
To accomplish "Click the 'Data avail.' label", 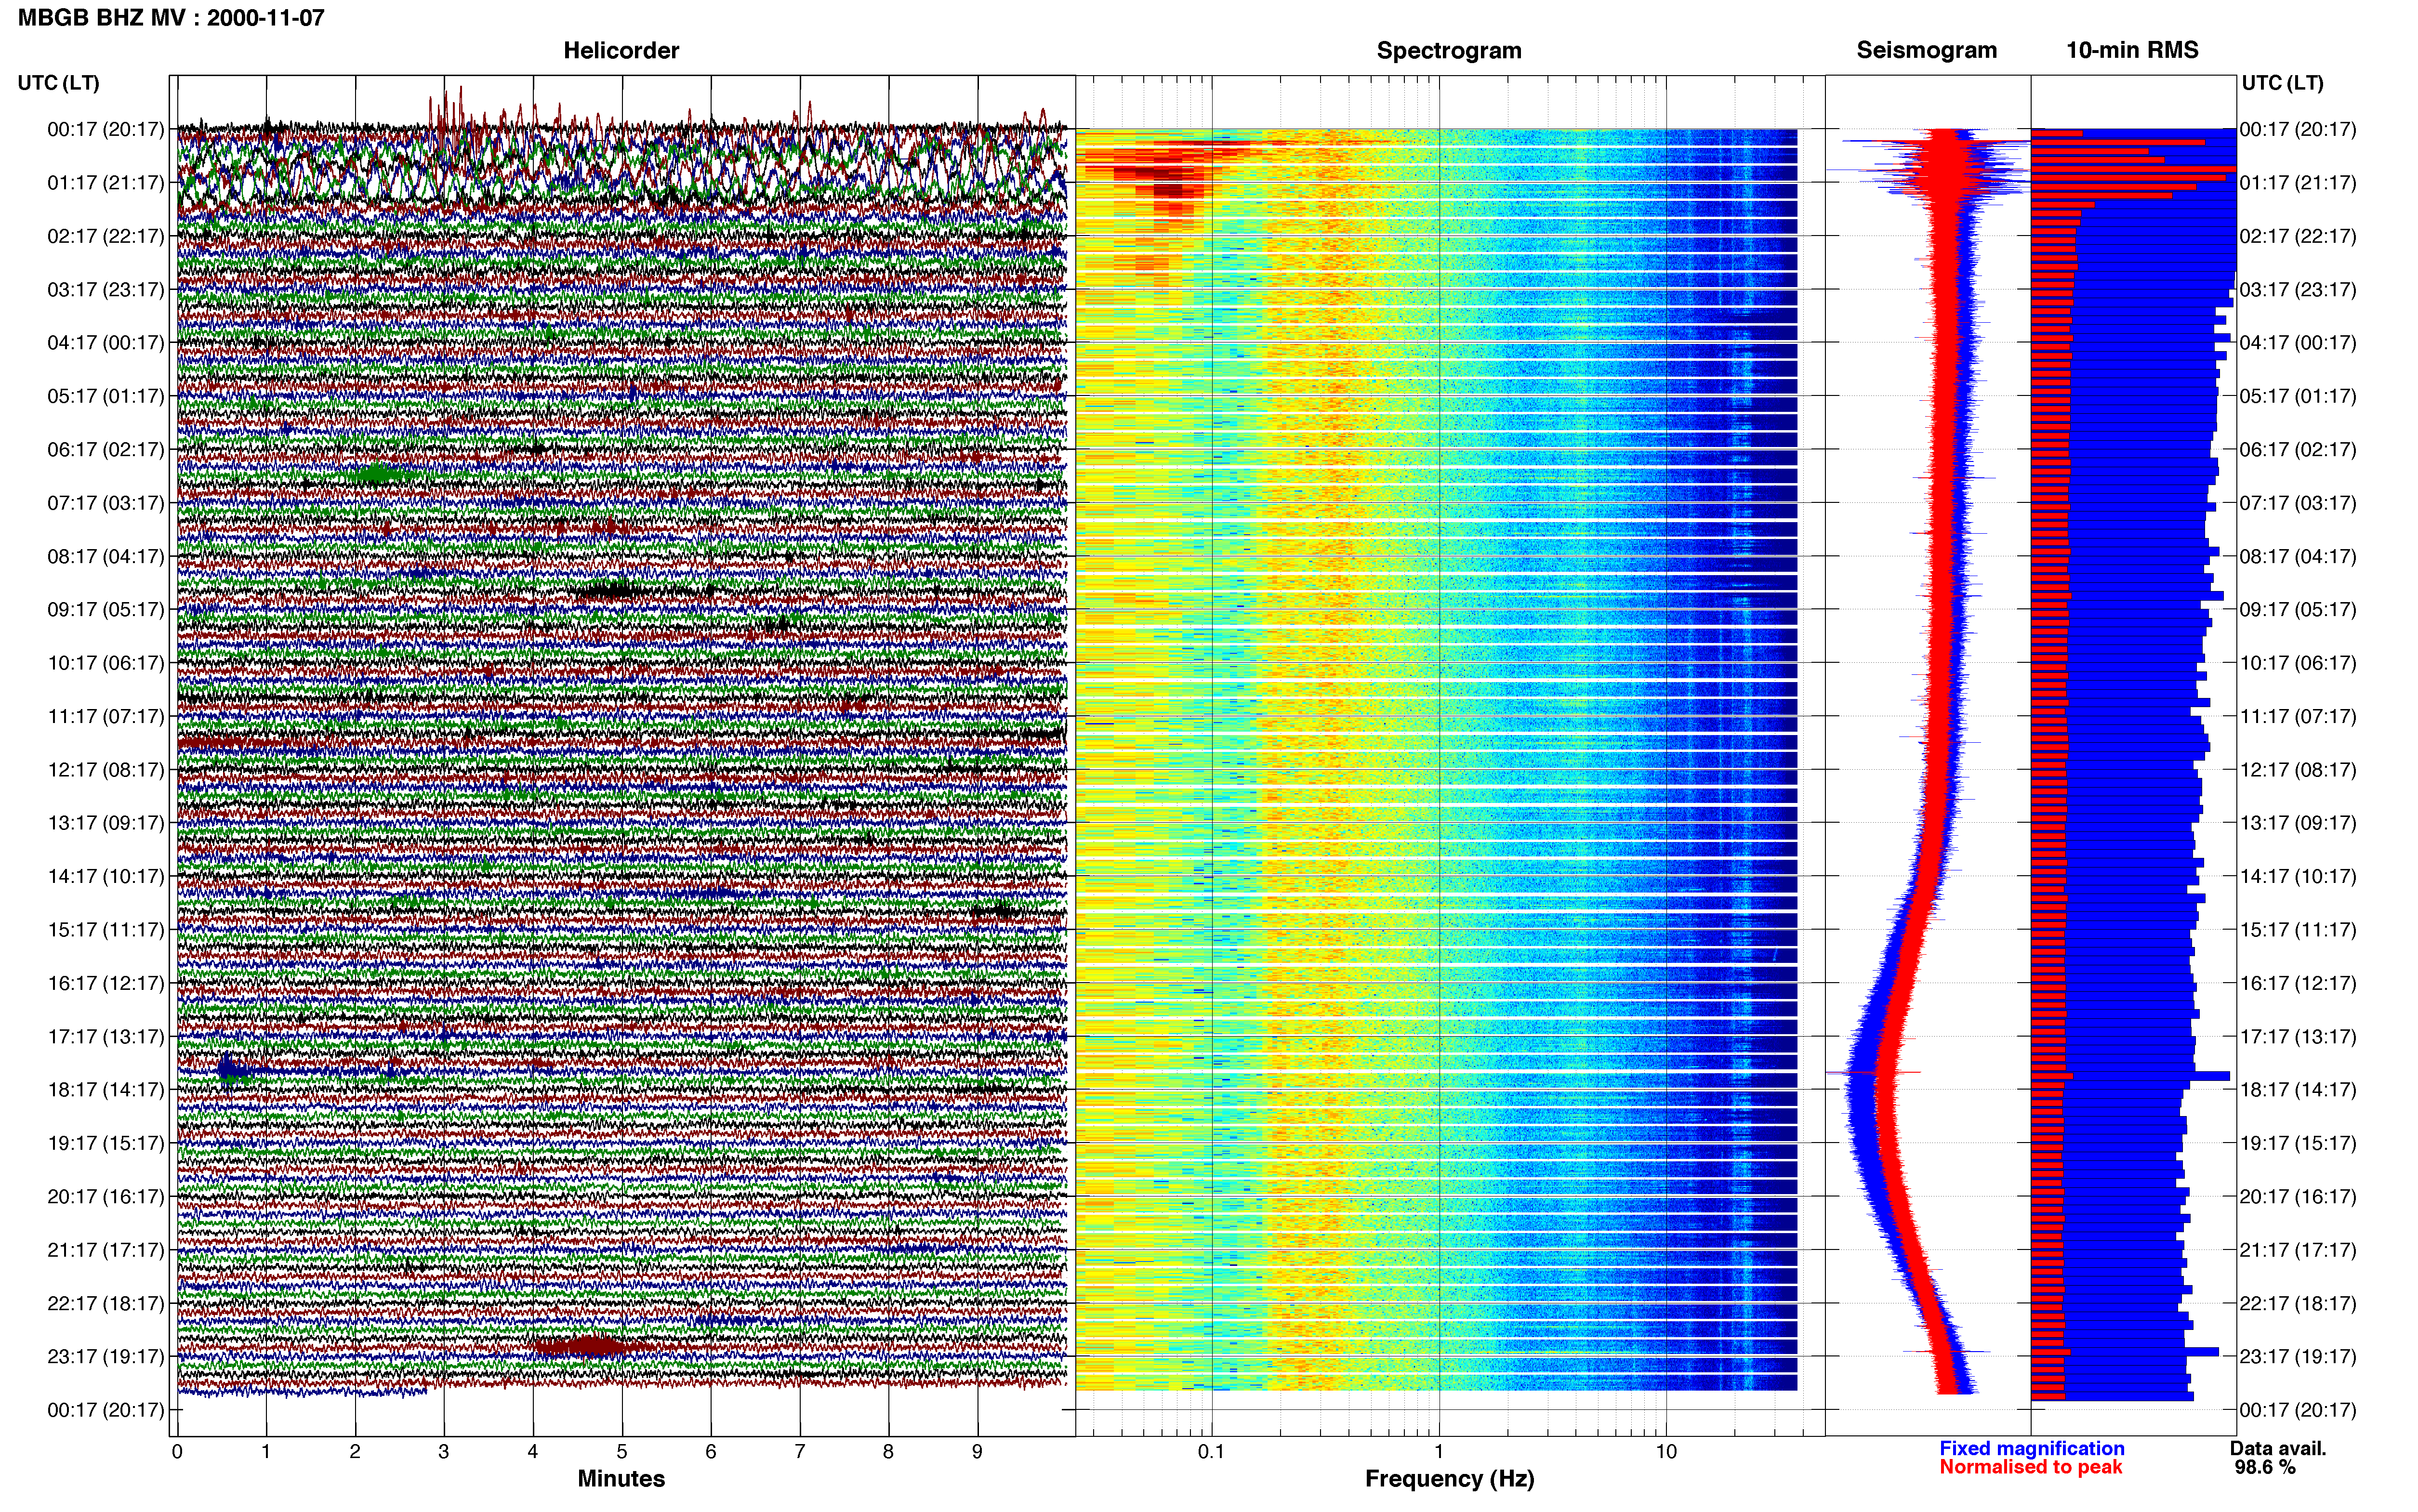I will tap(2278, 1448).
